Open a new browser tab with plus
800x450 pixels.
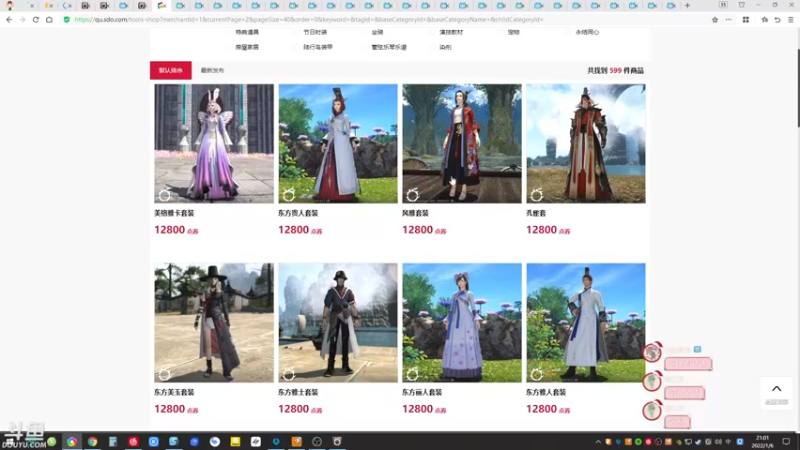(x=687, y=5)
